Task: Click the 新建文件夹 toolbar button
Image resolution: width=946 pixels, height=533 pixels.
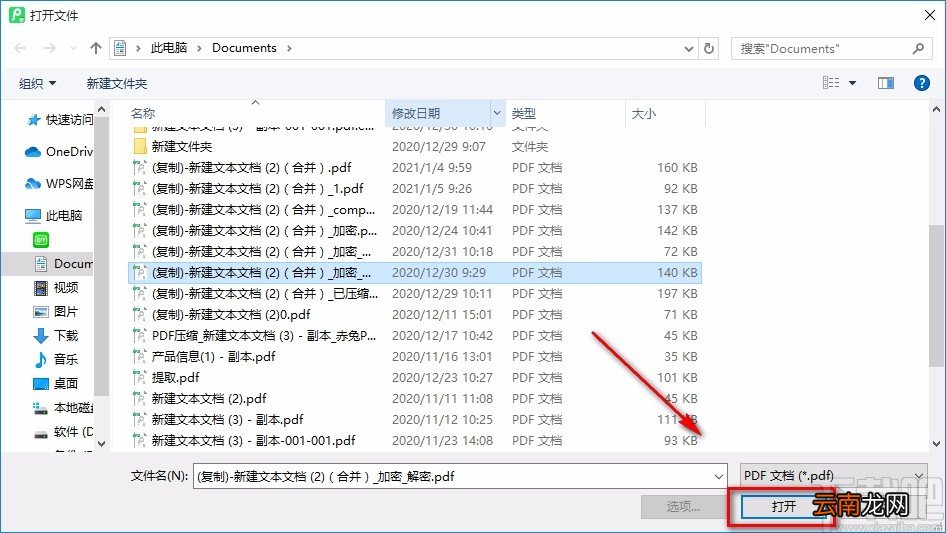Action: click(x=116, y=83)
